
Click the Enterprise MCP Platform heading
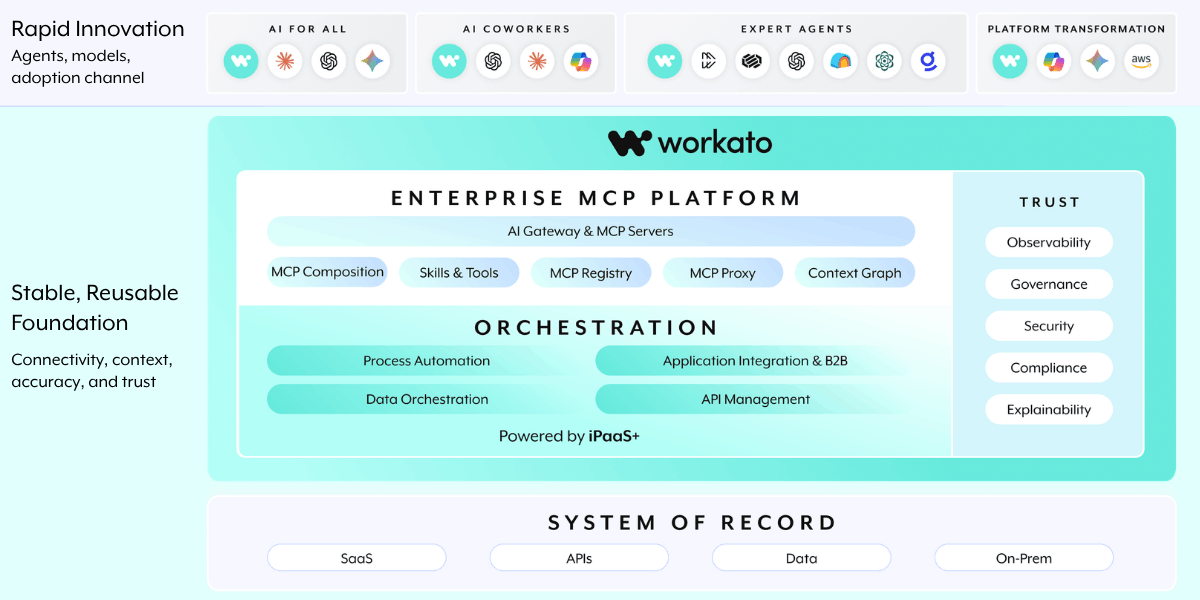pyautogui.click(x=596, y=198)
